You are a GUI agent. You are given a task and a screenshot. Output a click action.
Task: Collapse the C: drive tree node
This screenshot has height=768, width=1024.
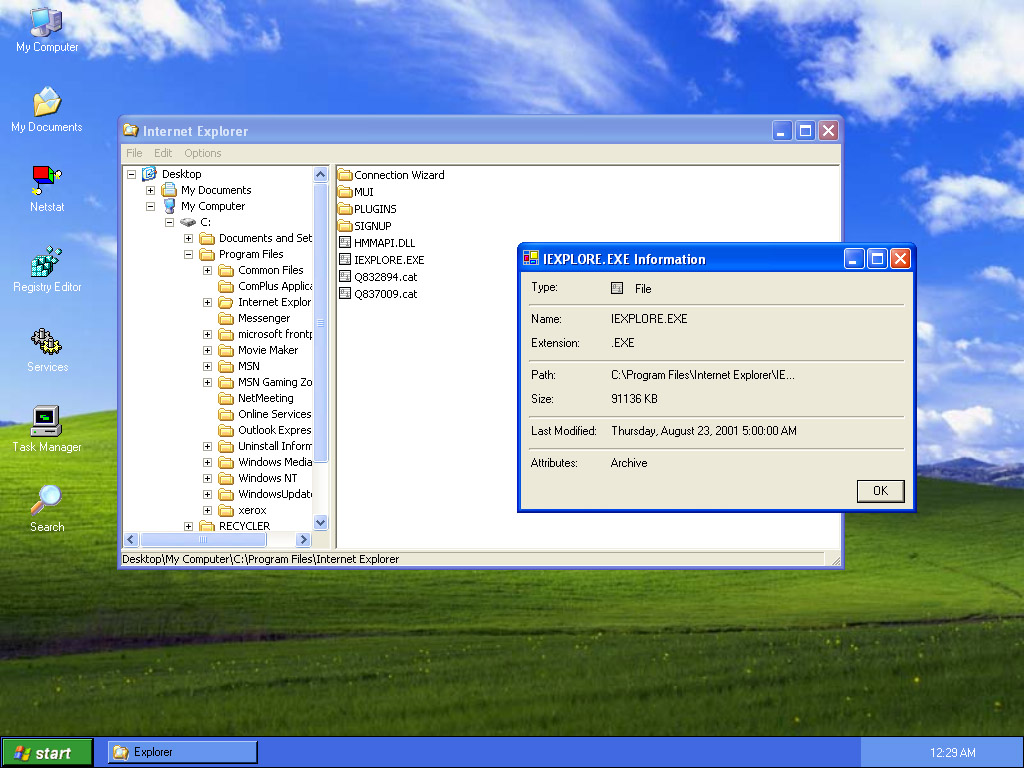pyautogui.click(x=169, y=223)
